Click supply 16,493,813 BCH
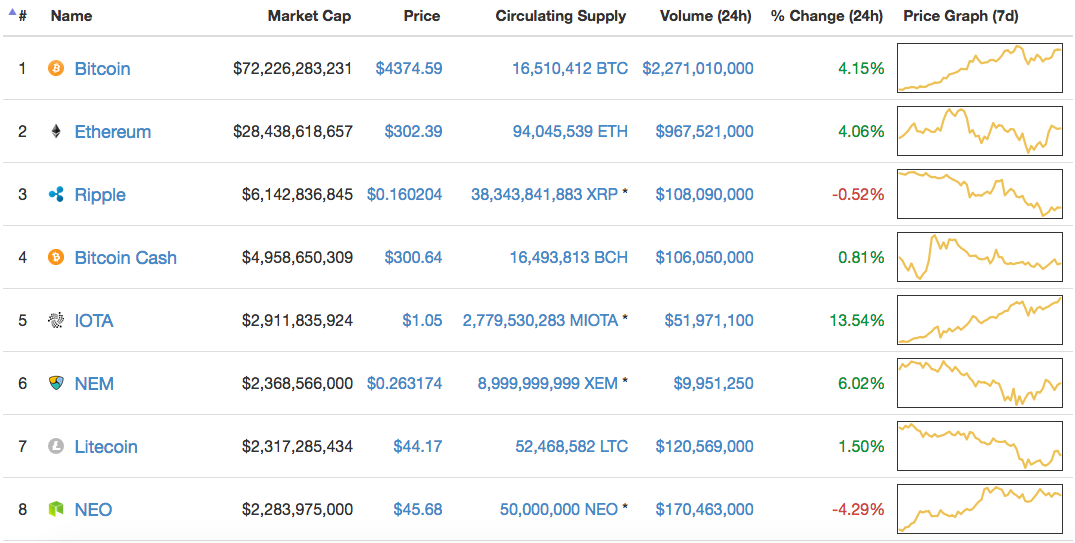Viewport: 1075px width, 543px height. coord(568,258)
